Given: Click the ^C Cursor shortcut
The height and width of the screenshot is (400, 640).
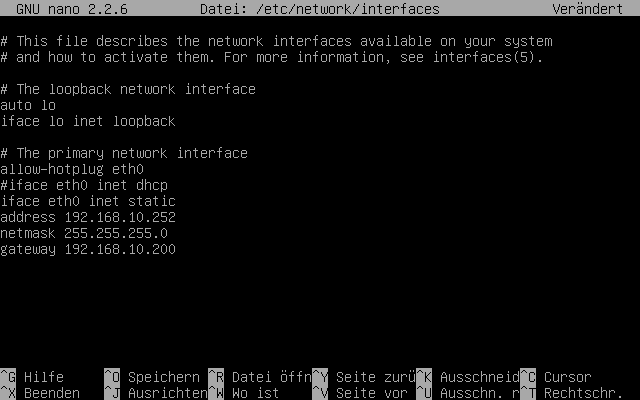Looking at the screenshot, I should point(556,377).
